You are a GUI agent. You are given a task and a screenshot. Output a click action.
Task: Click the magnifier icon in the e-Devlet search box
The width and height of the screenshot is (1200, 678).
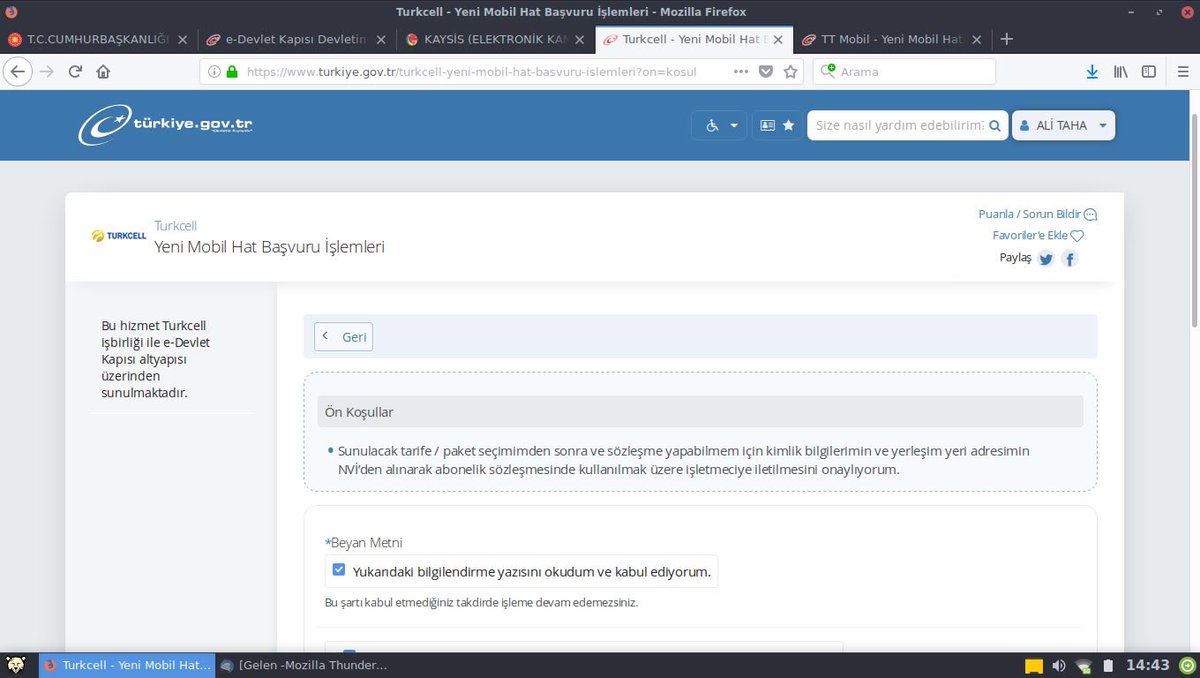point(995,126)
